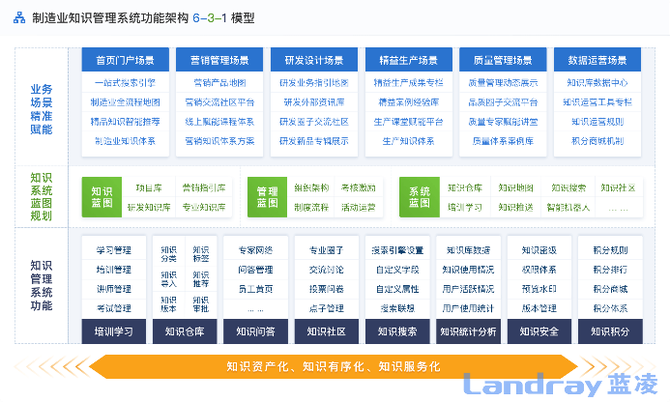Click the 学习管理 entry
This screenshot has height=402, width=670.
point(114,250)
